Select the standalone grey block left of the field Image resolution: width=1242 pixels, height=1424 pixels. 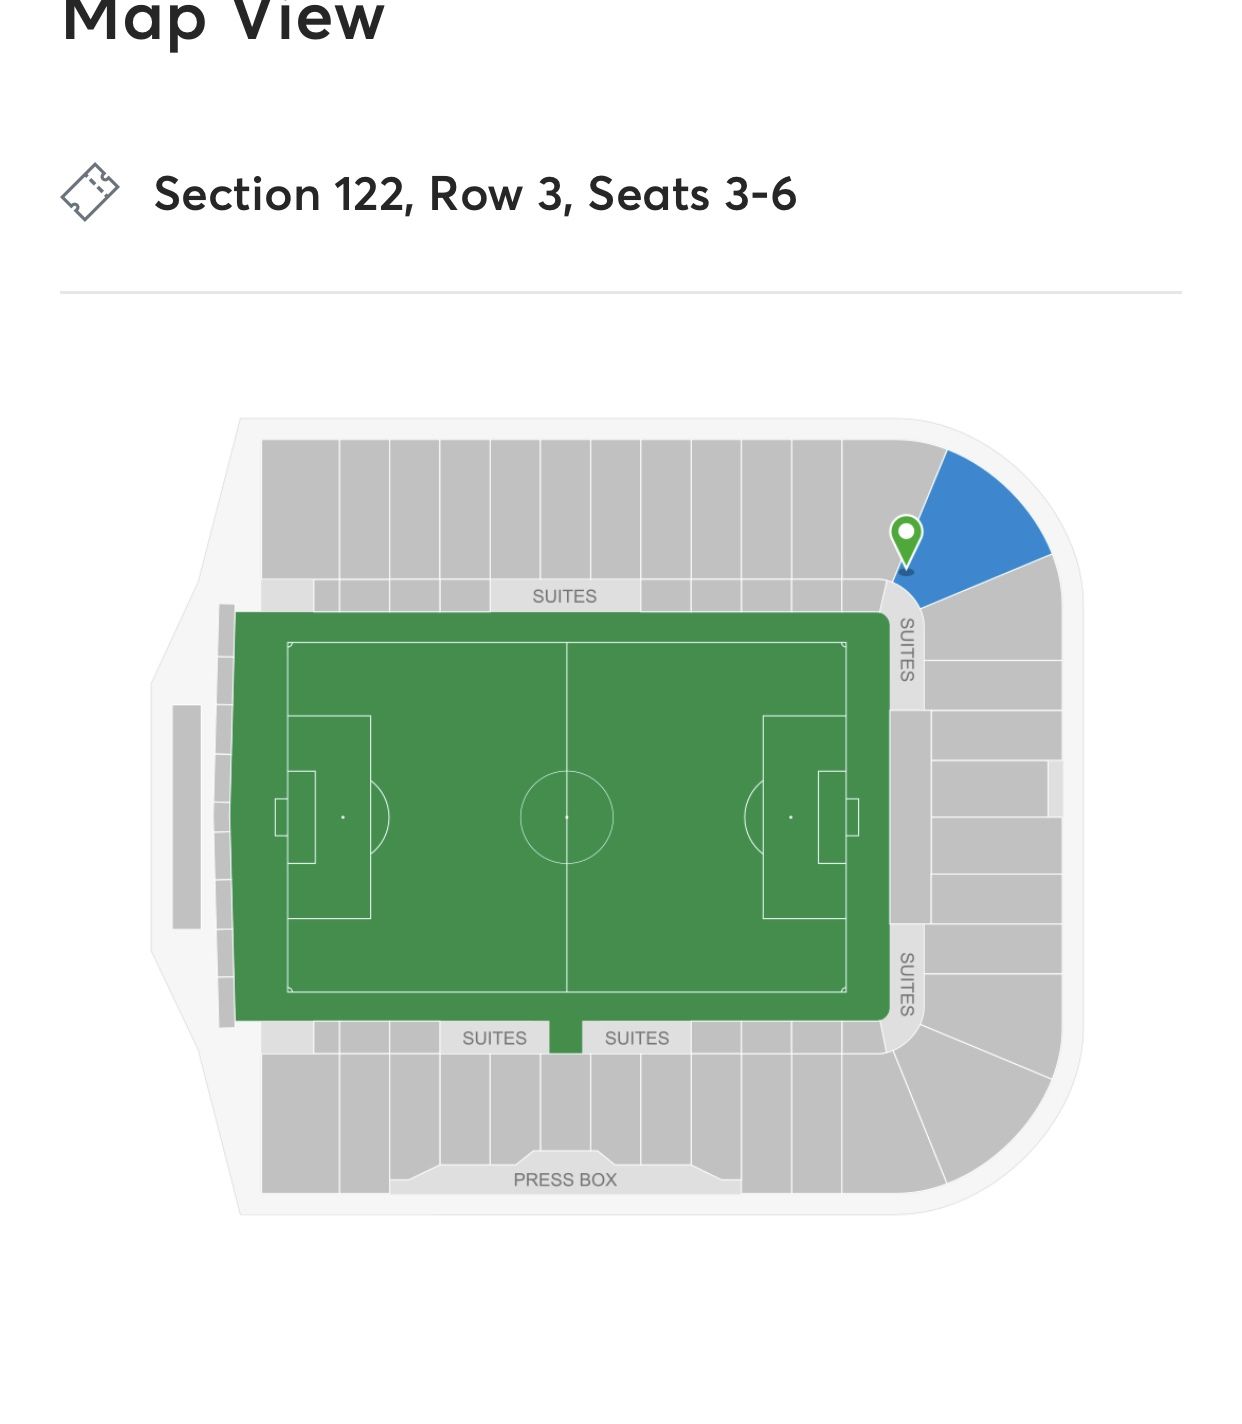point(187,817)
